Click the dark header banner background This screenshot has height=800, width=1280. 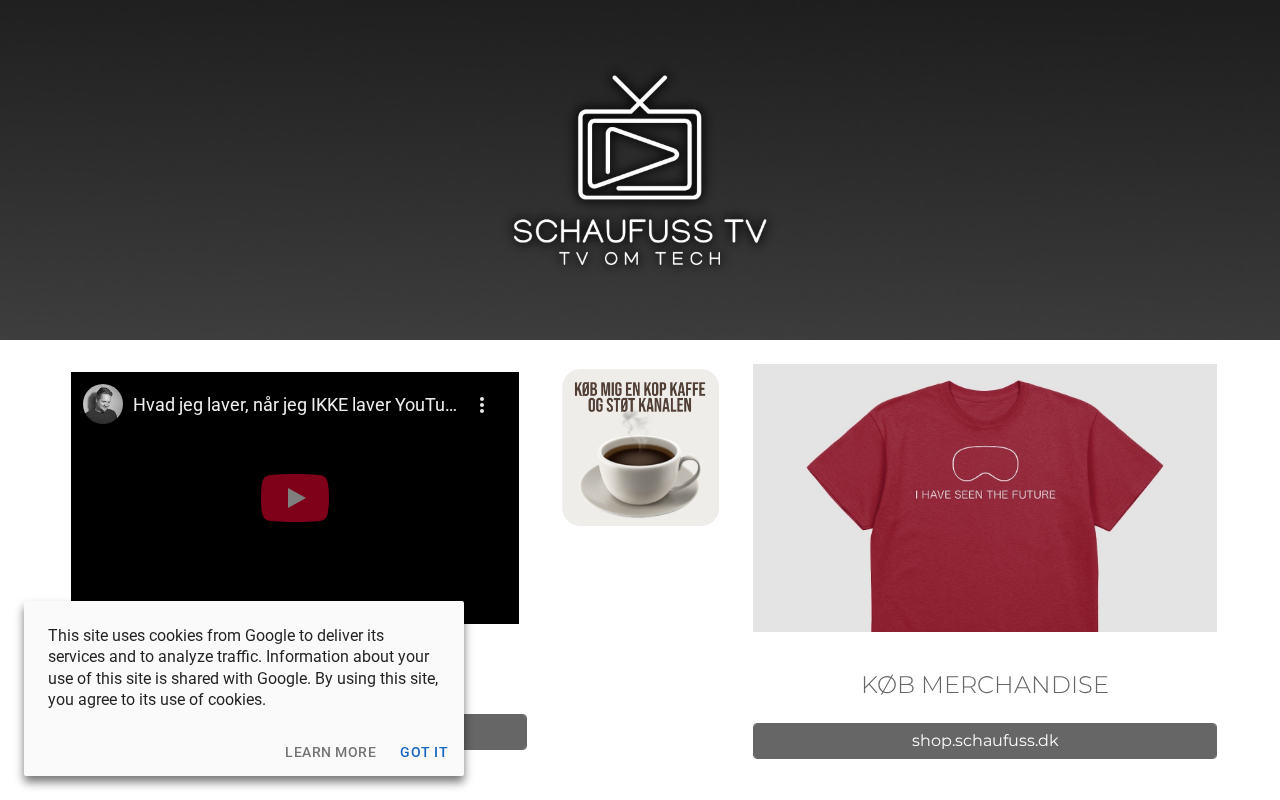click(x=1000, y=170)
